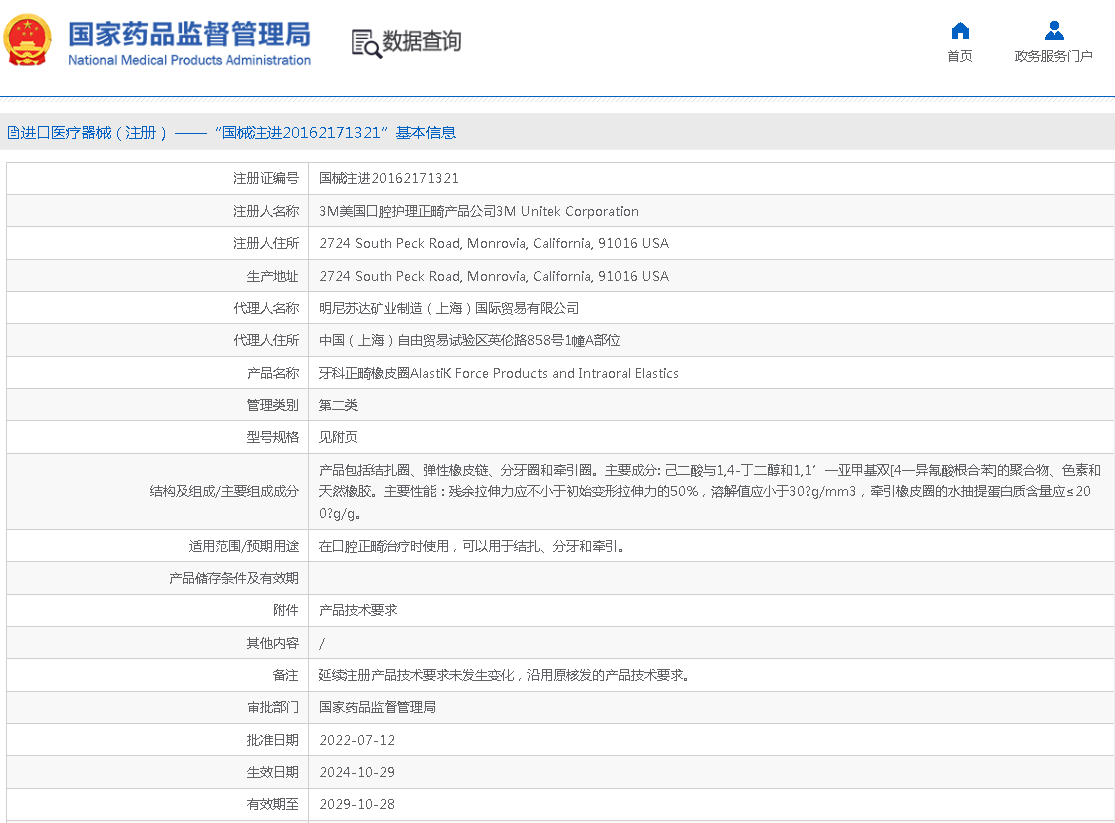Select the 适用范围/预期用途 label
The width and height of the screenshot is (1115, 823).
tap(243, 546)
